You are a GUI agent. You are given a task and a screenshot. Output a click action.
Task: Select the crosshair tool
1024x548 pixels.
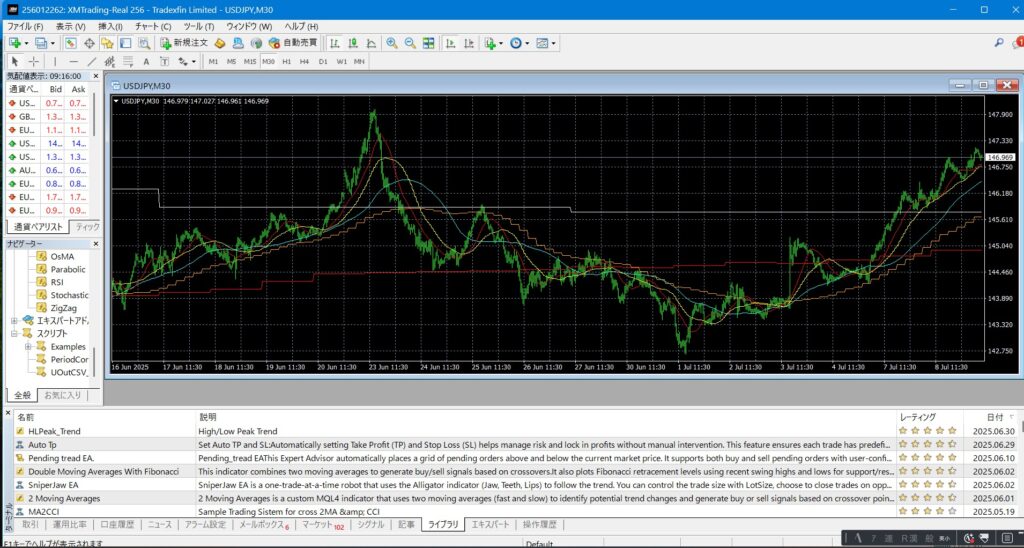(33, 61)
